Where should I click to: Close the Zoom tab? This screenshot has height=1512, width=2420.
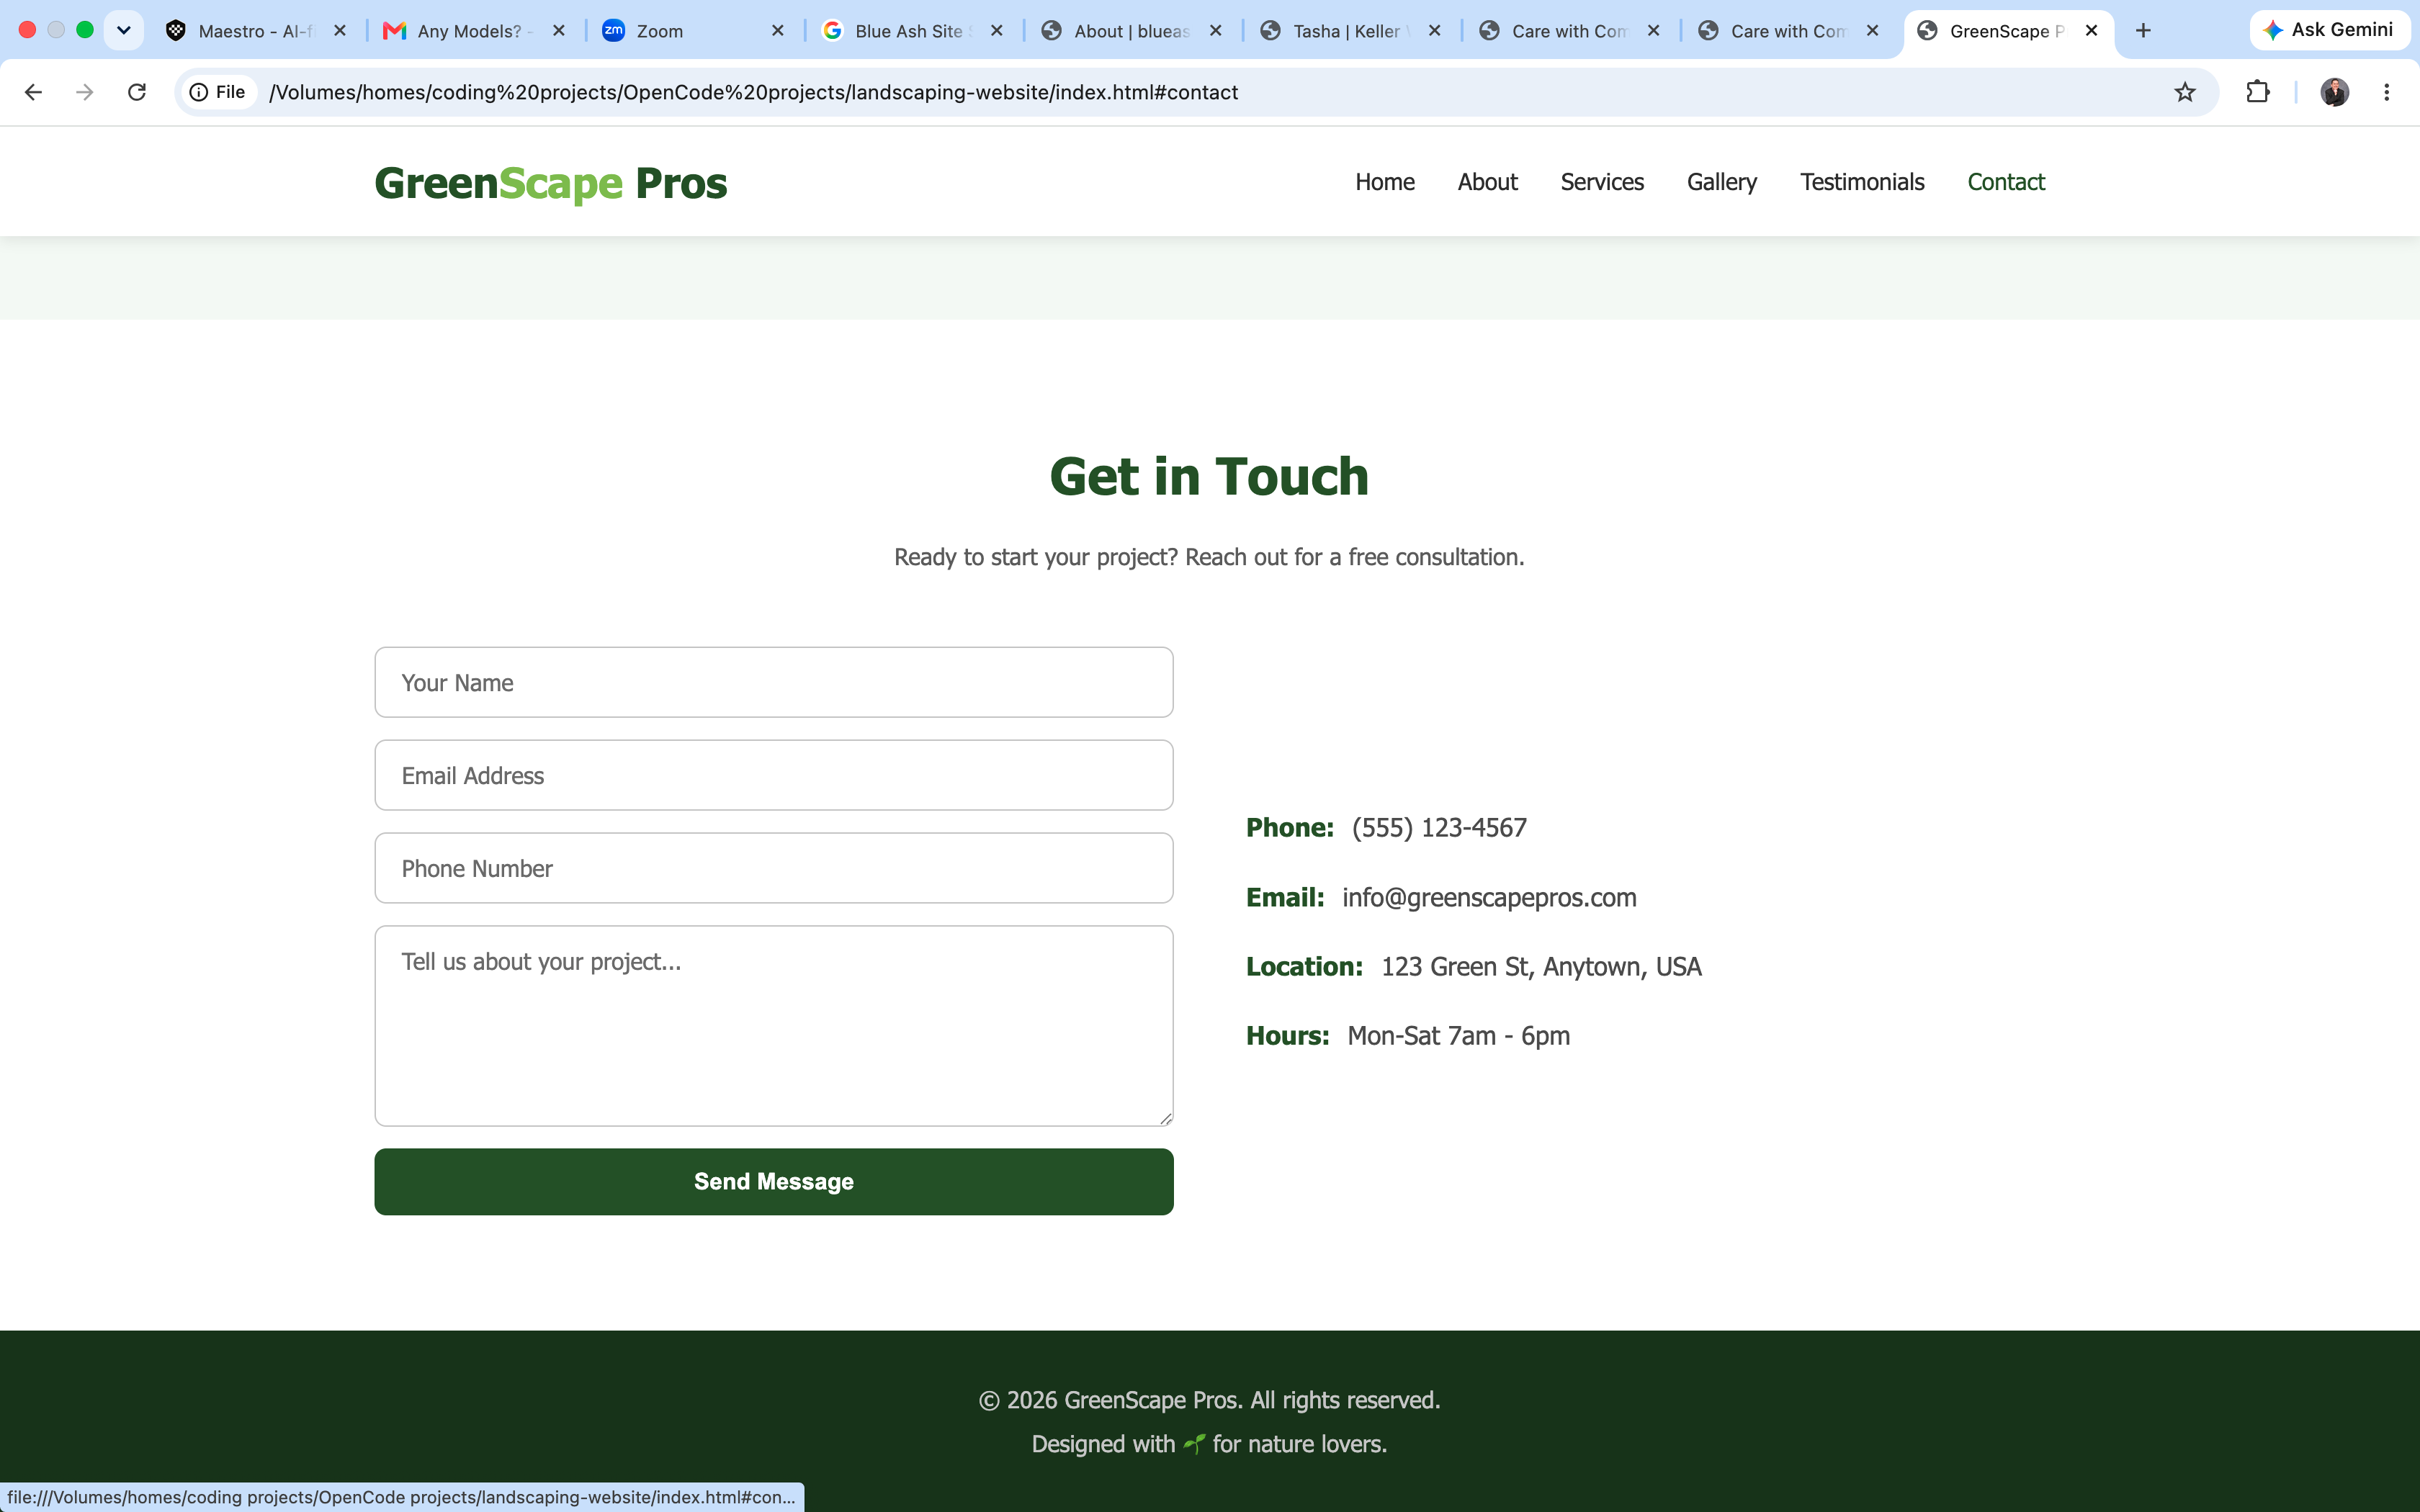778,31
